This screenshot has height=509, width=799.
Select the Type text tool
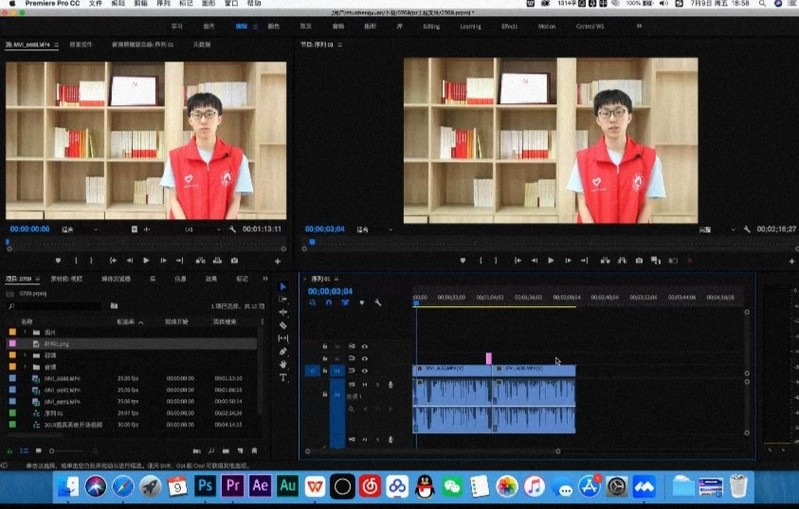[283, 377]
